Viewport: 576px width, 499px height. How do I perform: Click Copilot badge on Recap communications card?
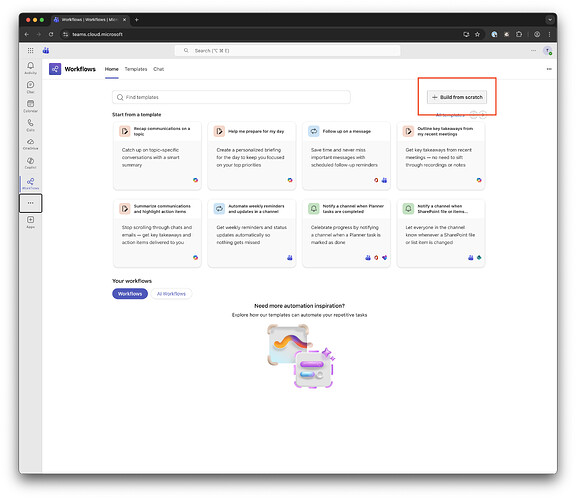tap(195, 180)
